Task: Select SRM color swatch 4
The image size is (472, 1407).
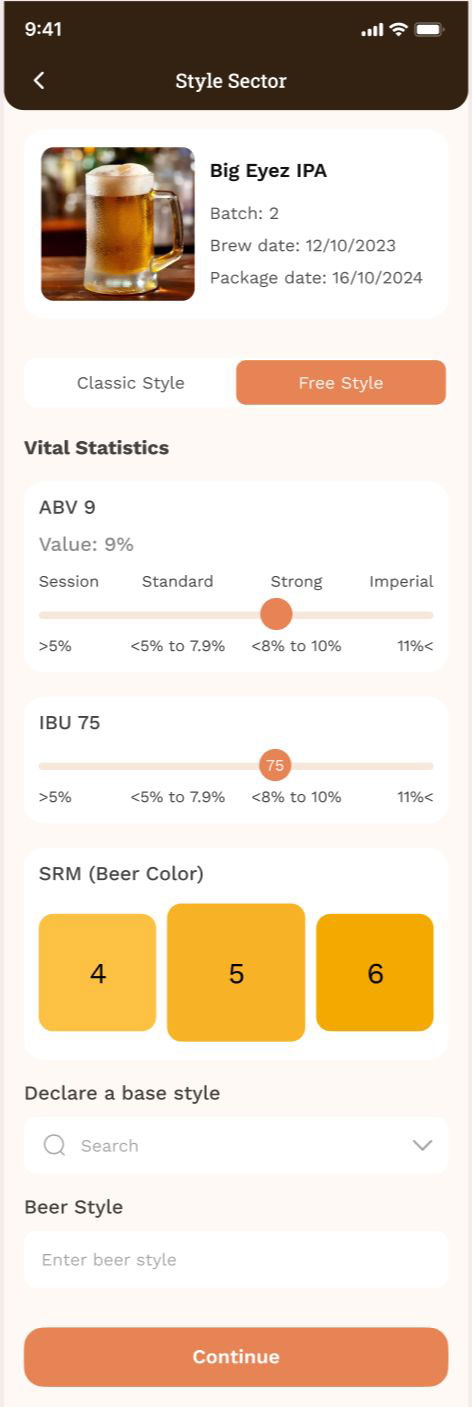Action: 98,973
